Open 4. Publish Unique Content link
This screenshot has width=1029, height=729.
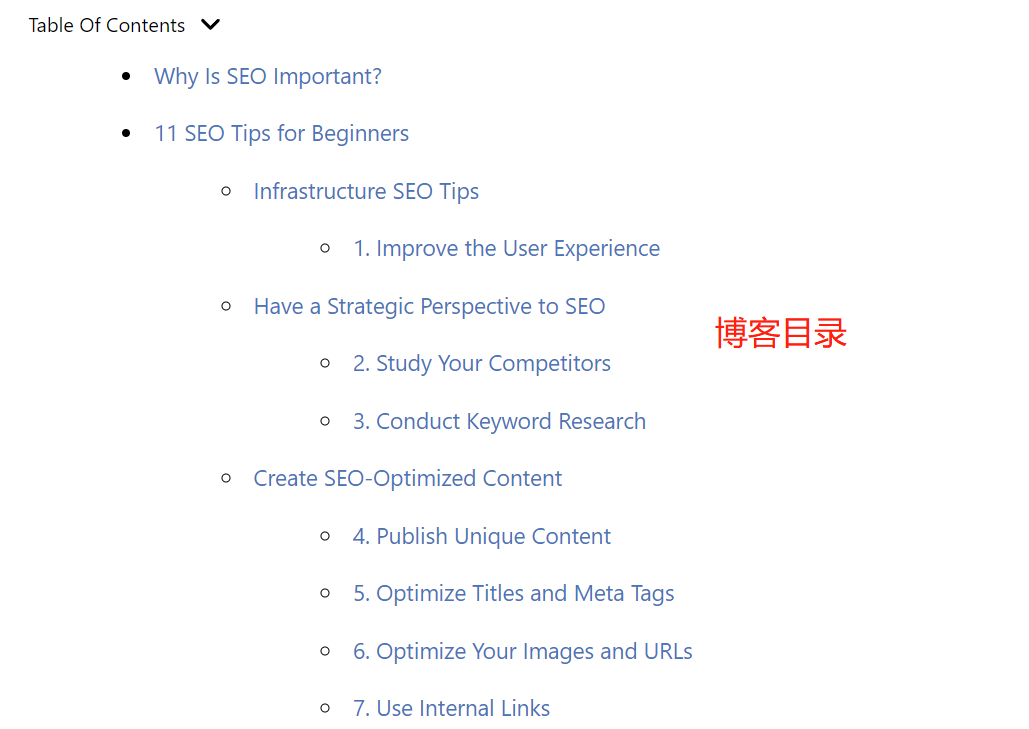(x=482, y=536)
